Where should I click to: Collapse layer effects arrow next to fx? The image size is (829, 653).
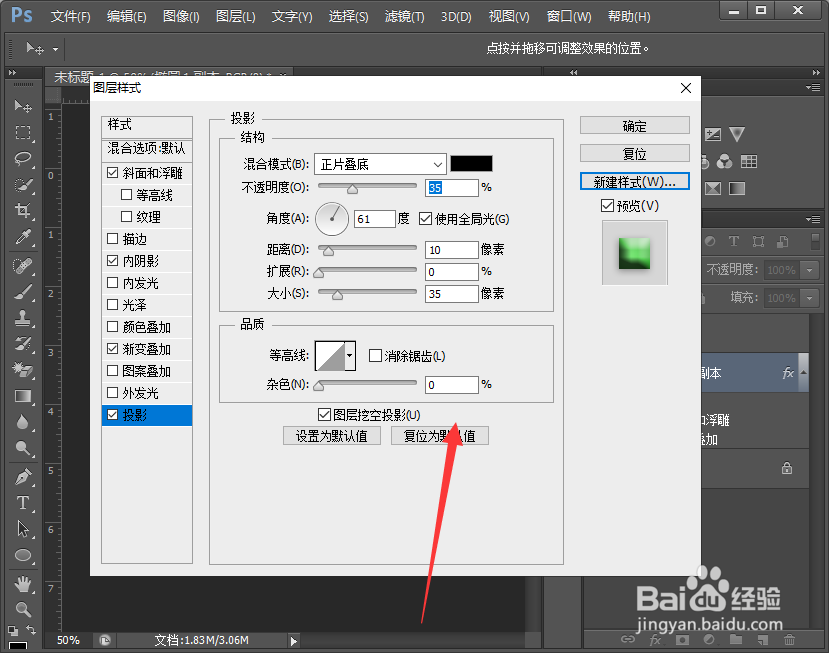[804, 373]
